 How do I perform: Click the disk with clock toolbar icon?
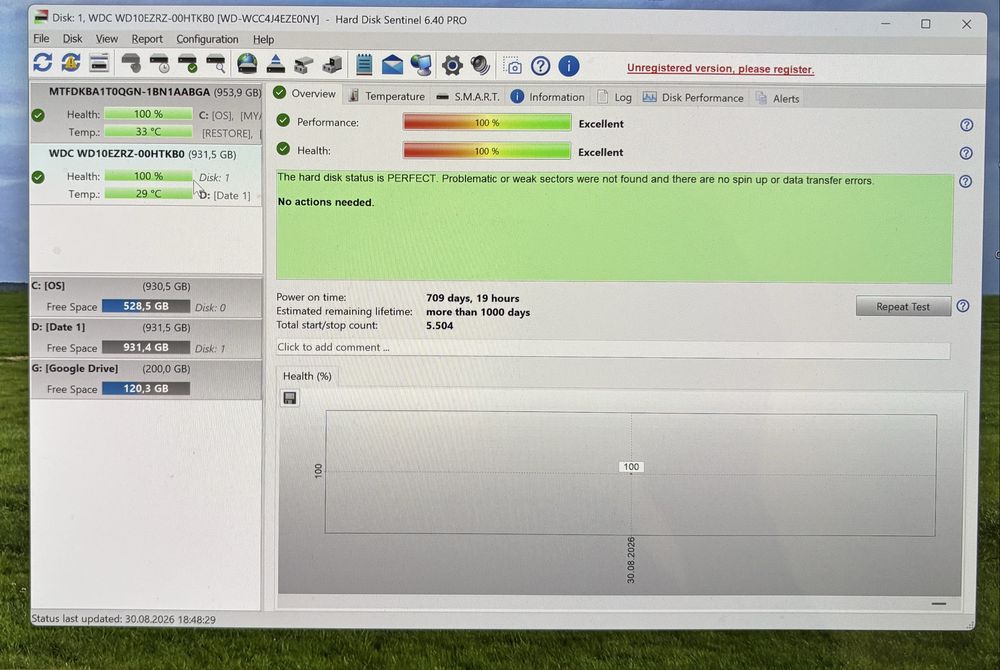coord(159,64)
